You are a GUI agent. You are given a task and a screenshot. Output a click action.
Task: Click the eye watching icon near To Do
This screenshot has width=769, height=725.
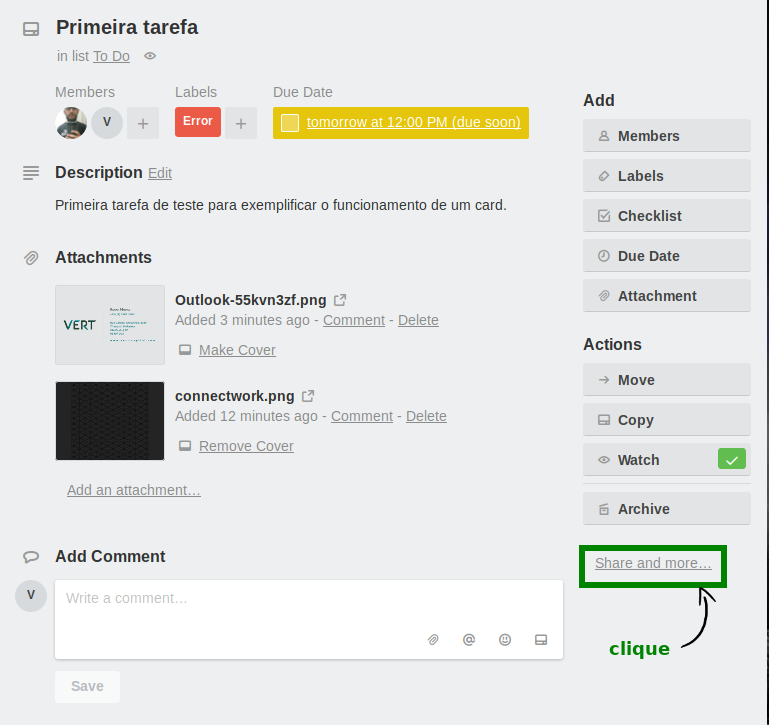[x=150, y=56]
